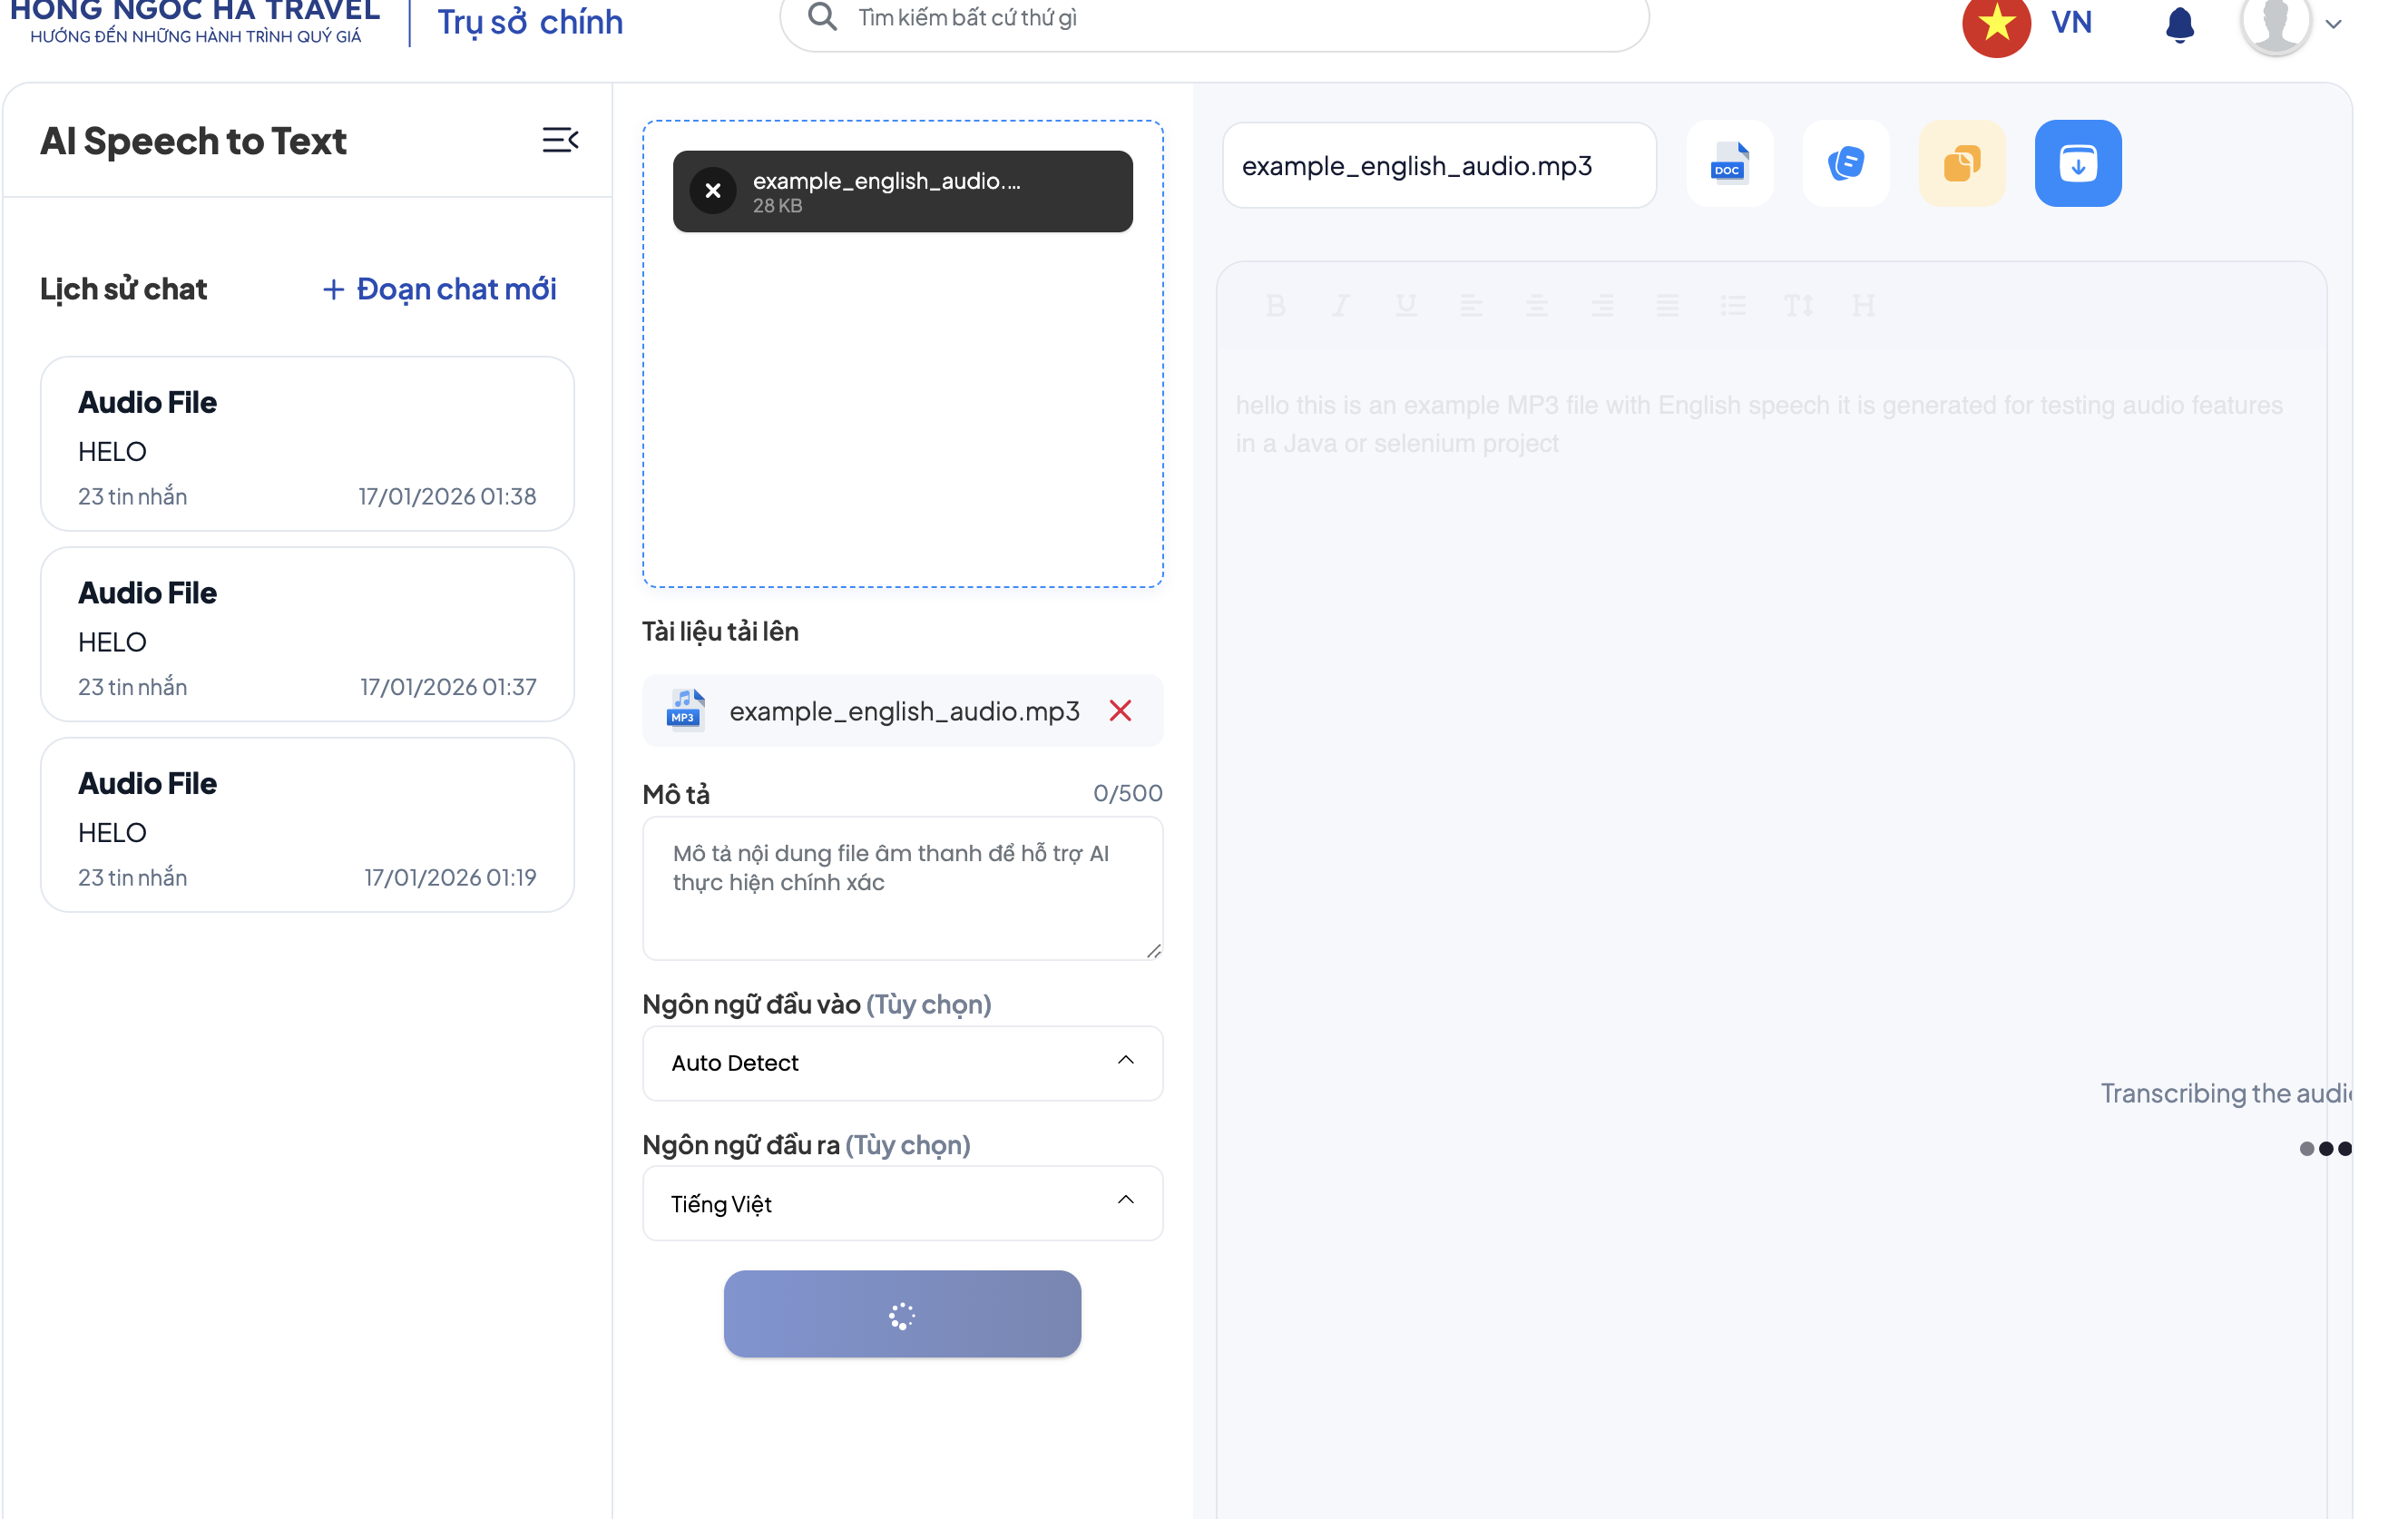The height and width of the screenshot is (1519, 2408).
Task: Open the Audio File chat from 01:38
Action: tap(307, 444)
